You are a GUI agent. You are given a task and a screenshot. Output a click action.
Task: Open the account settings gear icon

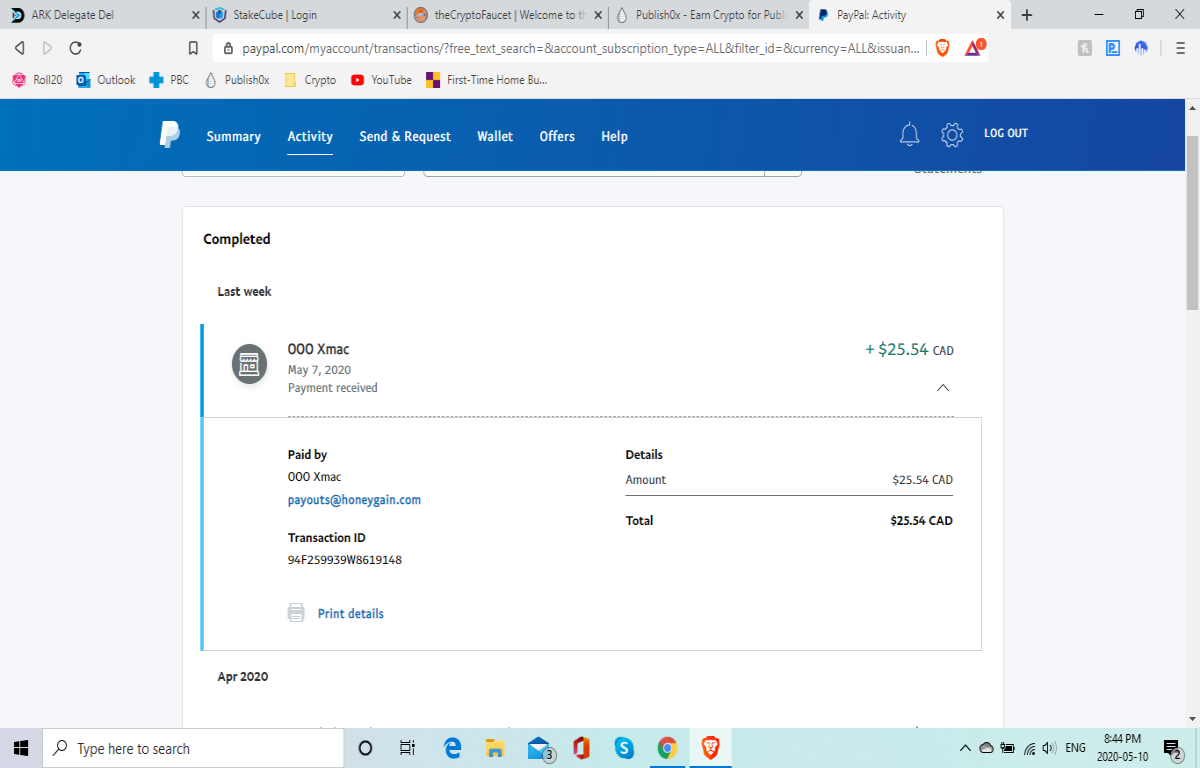[952, 135]
